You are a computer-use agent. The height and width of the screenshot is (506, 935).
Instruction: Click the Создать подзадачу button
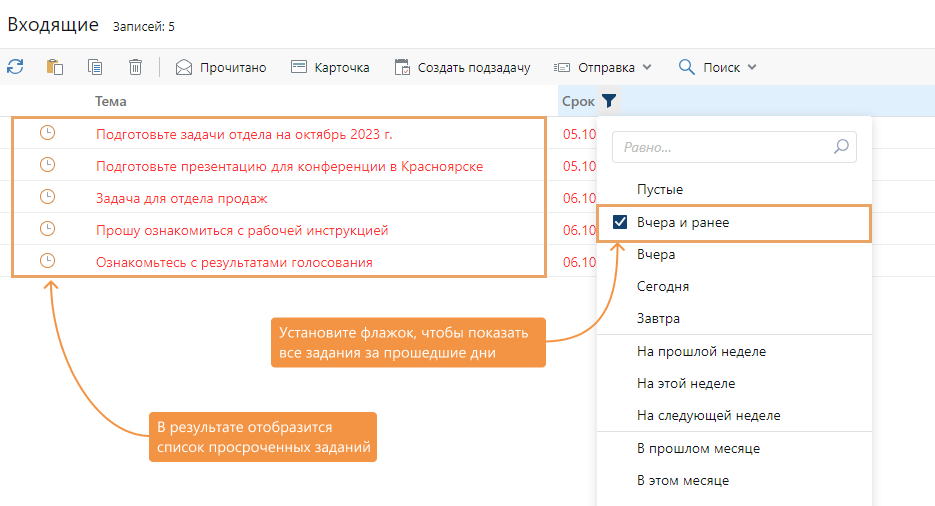pos(462,67)
